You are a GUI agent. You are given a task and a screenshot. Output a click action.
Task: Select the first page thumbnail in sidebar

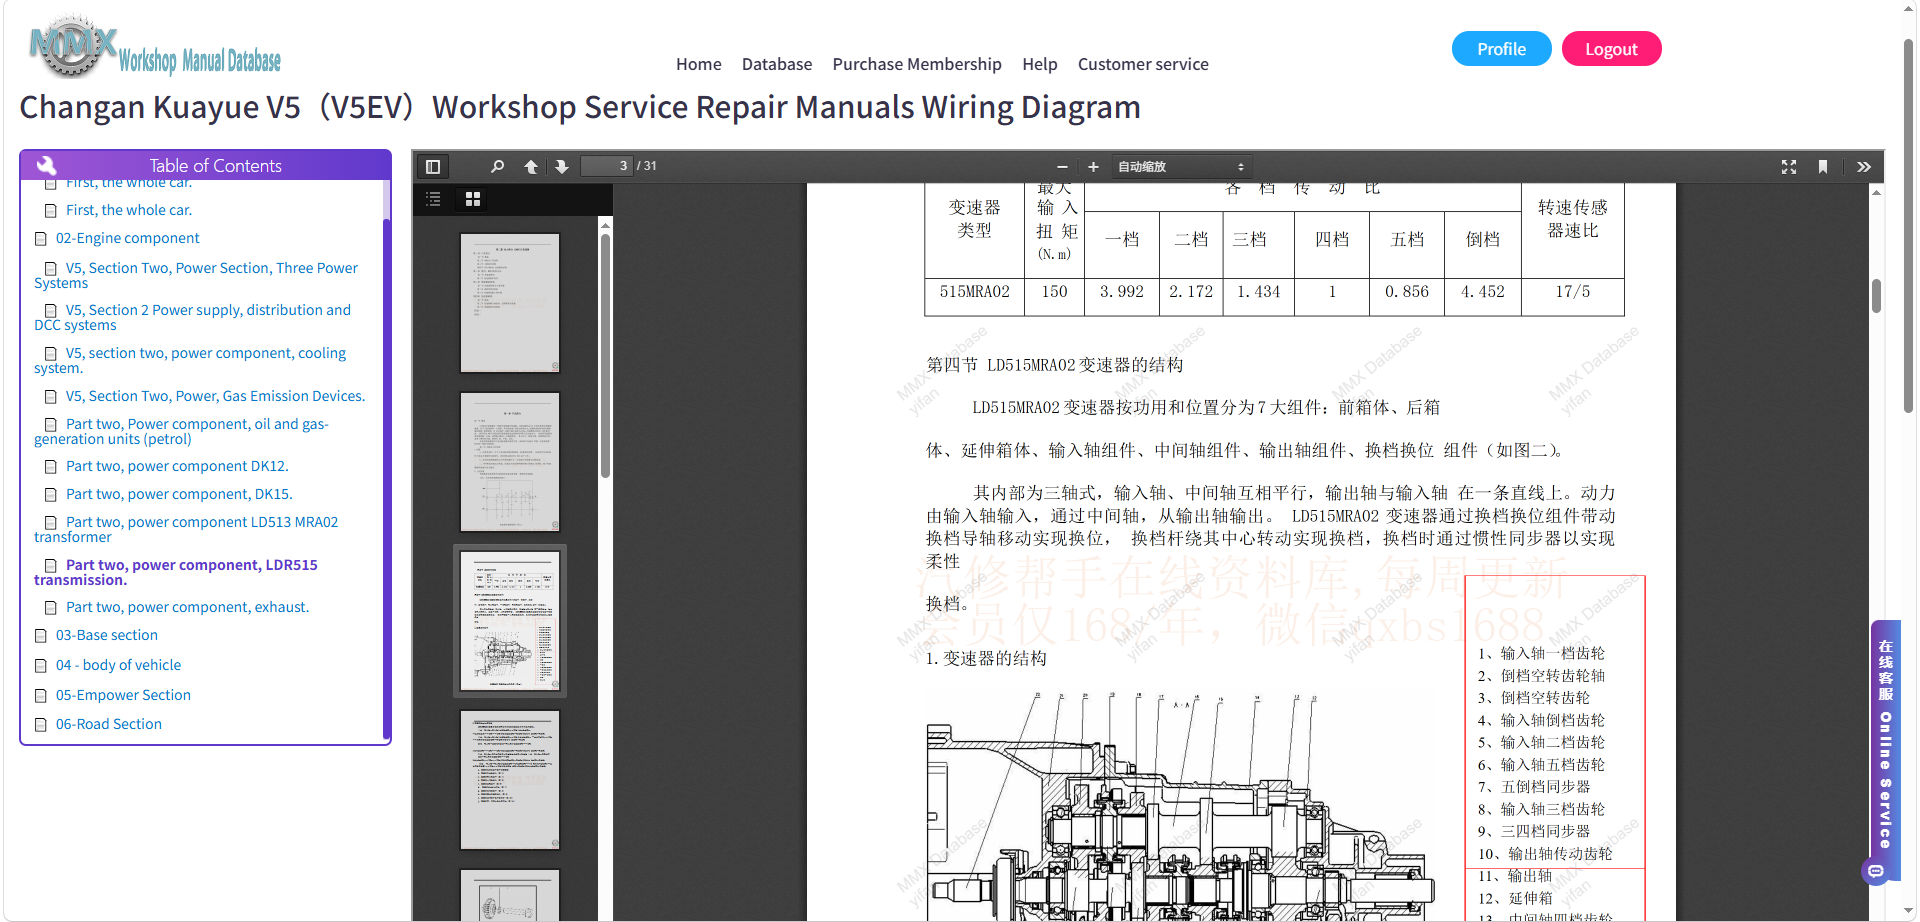(510, 303)
